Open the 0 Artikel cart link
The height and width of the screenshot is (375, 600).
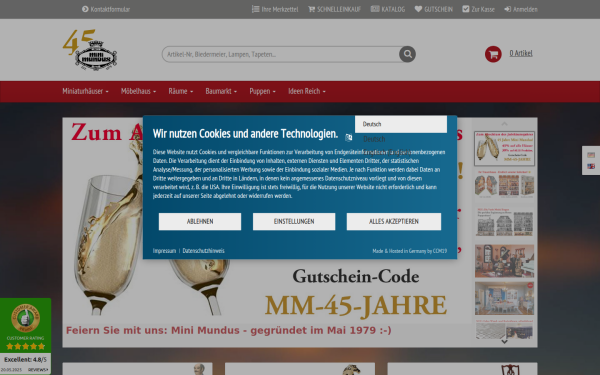point(521,53)
